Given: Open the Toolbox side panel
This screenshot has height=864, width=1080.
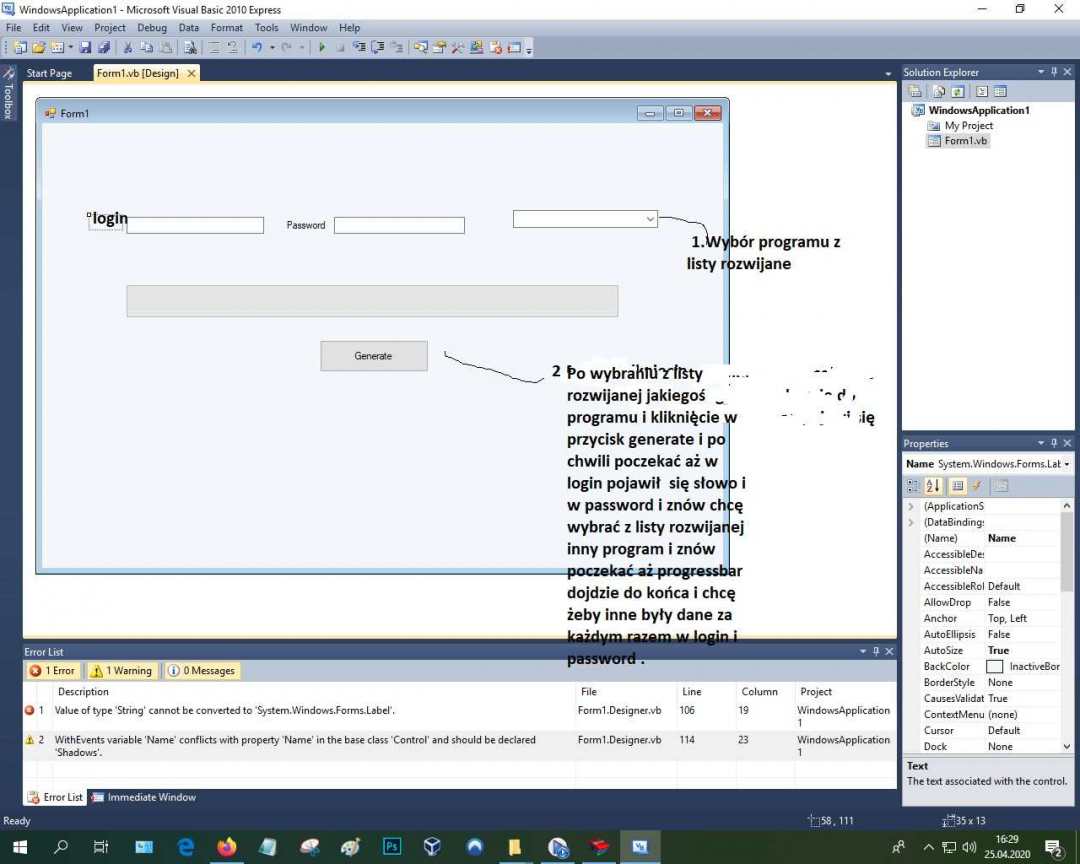Looking at the screenshot, I should [x=8, y=95].
